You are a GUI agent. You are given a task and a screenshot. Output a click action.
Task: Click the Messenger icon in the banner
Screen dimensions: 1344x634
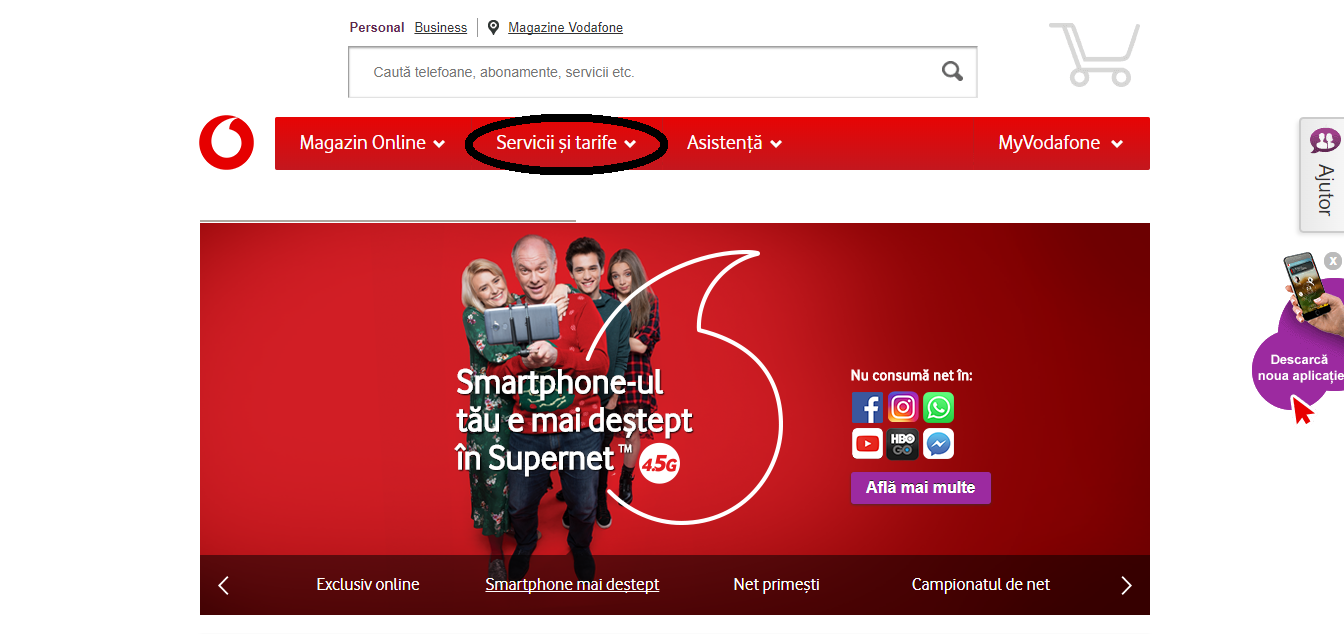pos(938,443)
